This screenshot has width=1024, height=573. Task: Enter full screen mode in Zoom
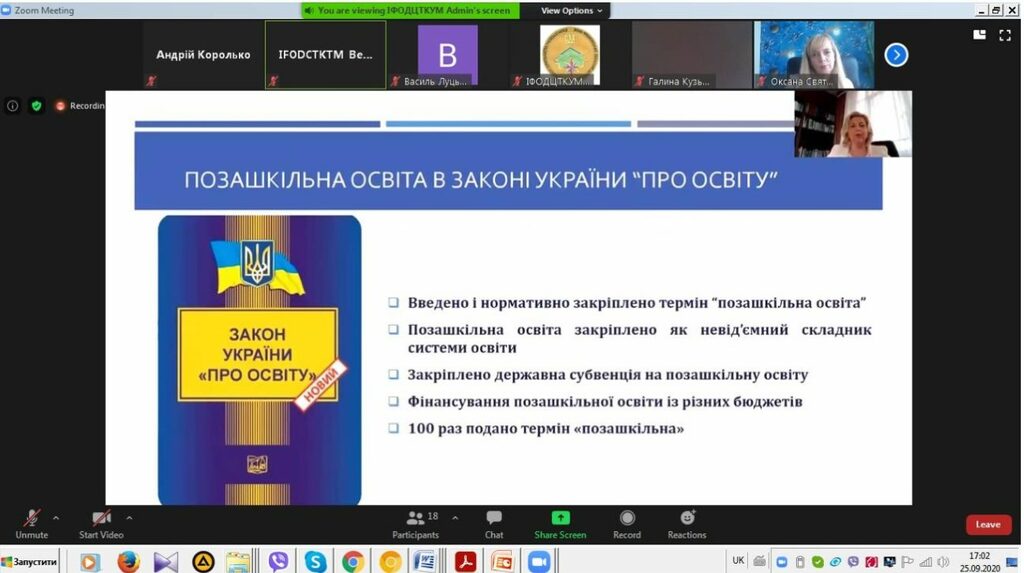1004,34
